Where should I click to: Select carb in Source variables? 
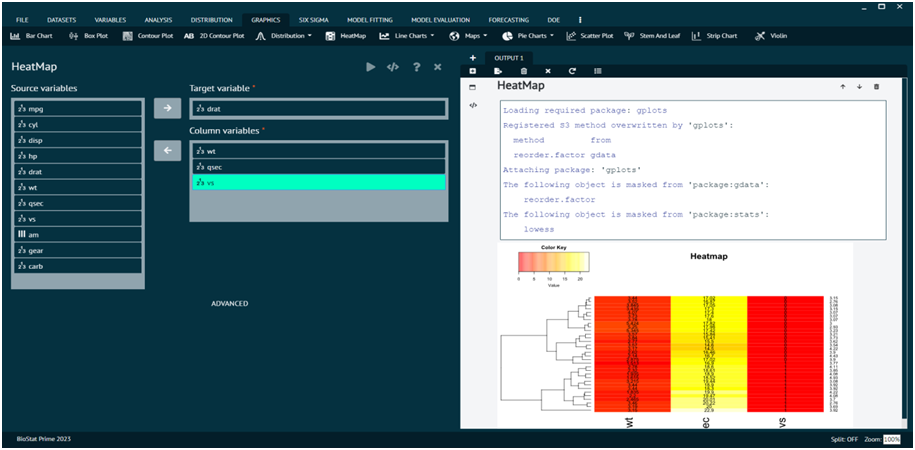point(78,266)
